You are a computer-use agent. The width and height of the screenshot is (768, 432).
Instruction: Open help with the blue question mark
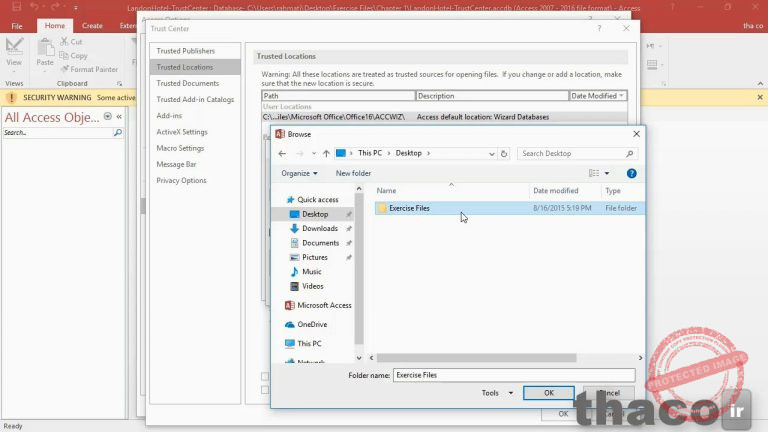(631, 173)
